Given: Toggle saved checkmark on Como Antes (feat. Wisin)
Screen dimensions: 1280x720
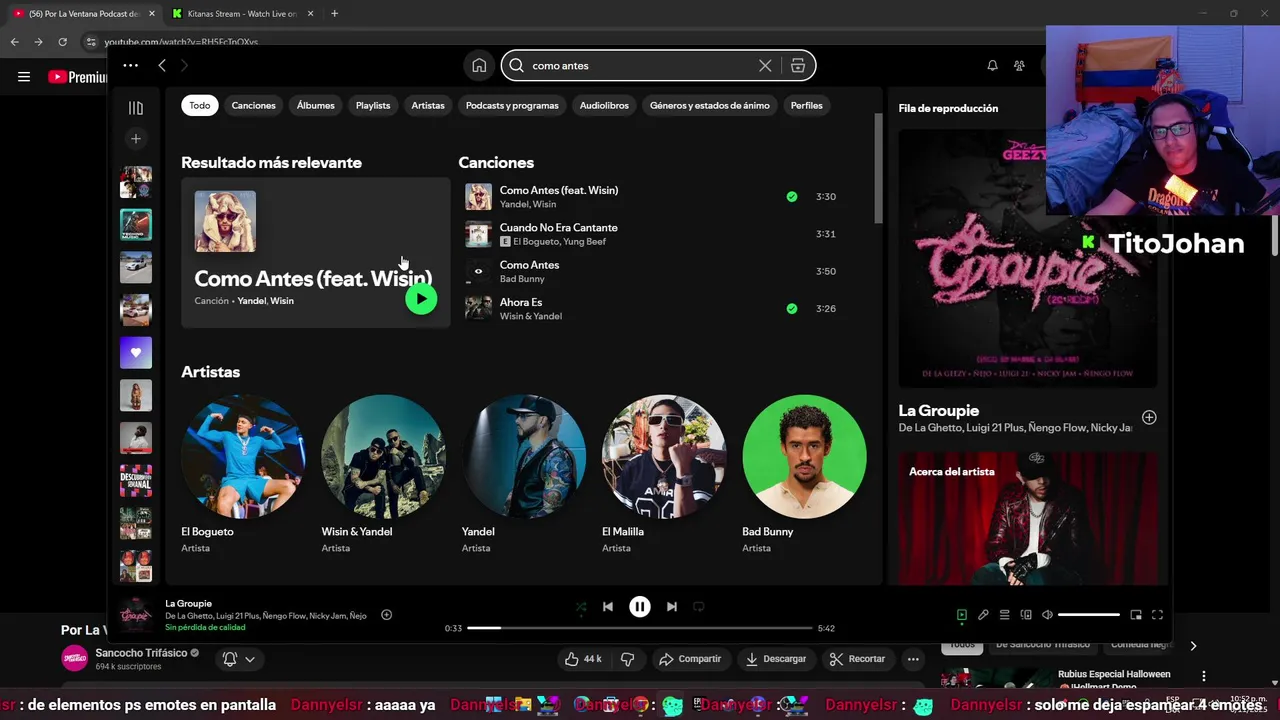Looking at the screenshot, I should click(792, 197).
